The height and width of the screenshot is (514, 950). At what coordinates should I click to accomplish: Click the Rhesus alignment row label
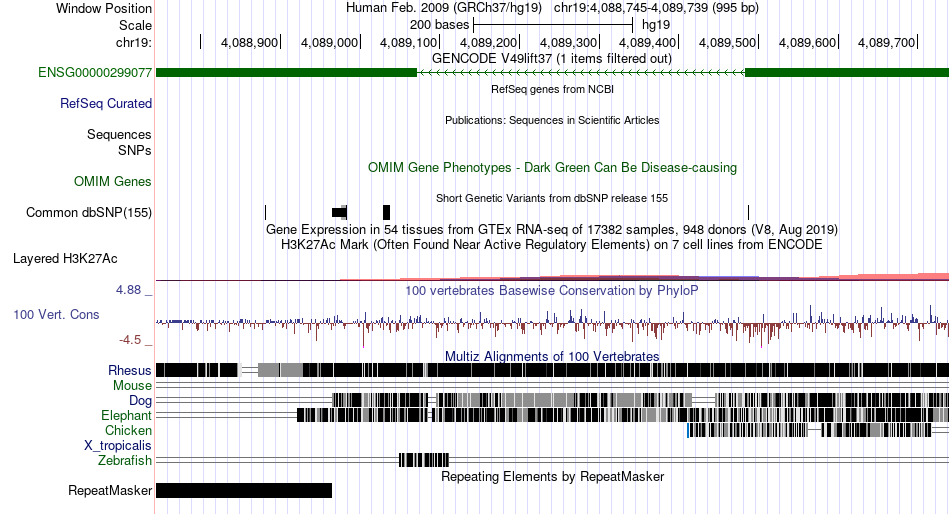pos(130,370)
